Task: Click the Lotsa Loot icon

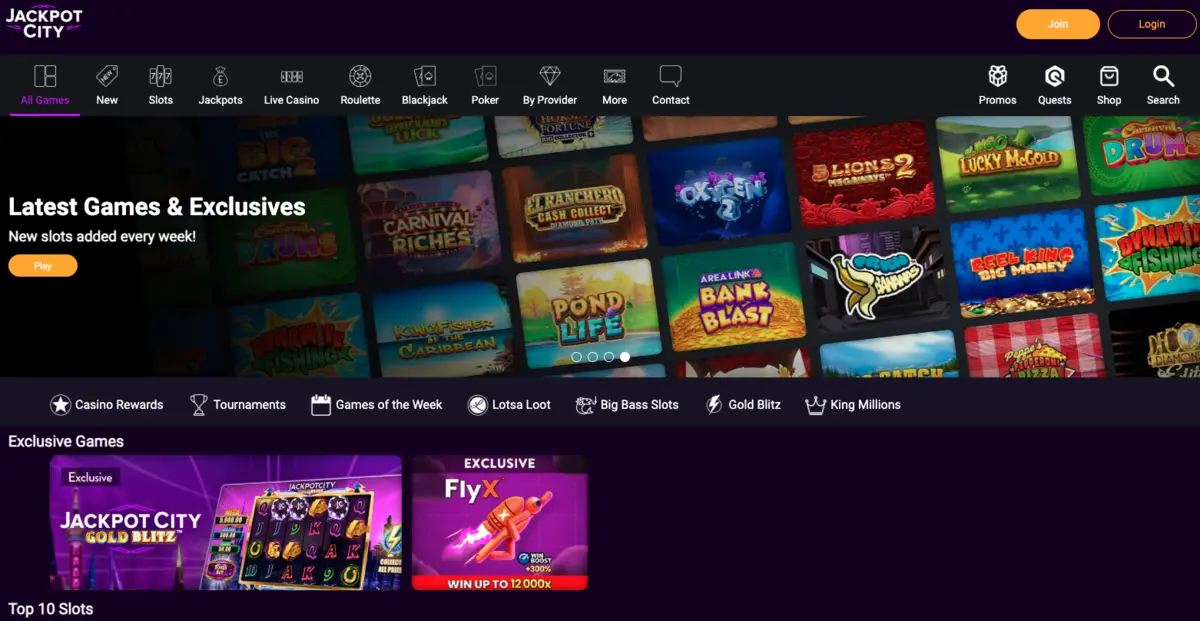Action: pos(477,405)
